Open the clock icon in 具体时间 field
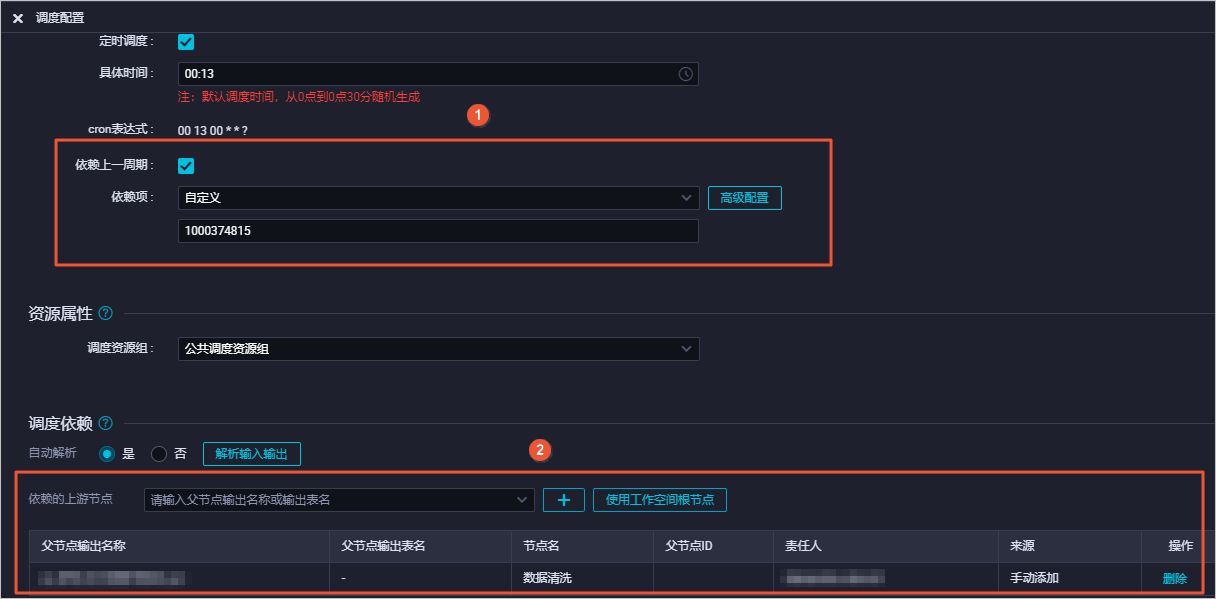 tap(685, 74)
